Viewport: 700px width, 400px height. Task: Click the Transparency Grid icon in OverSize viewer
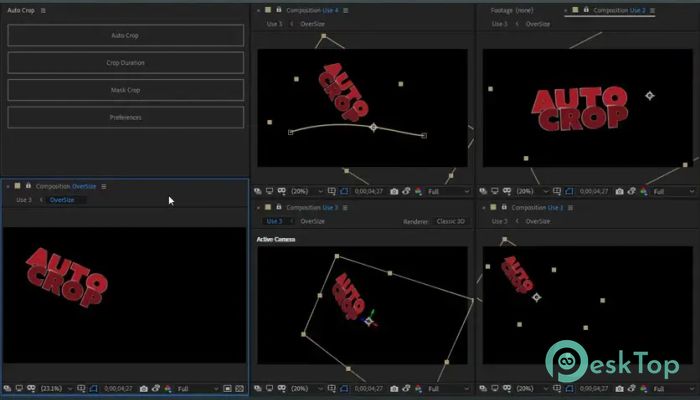pyautogui.click(x=240, y=389)
